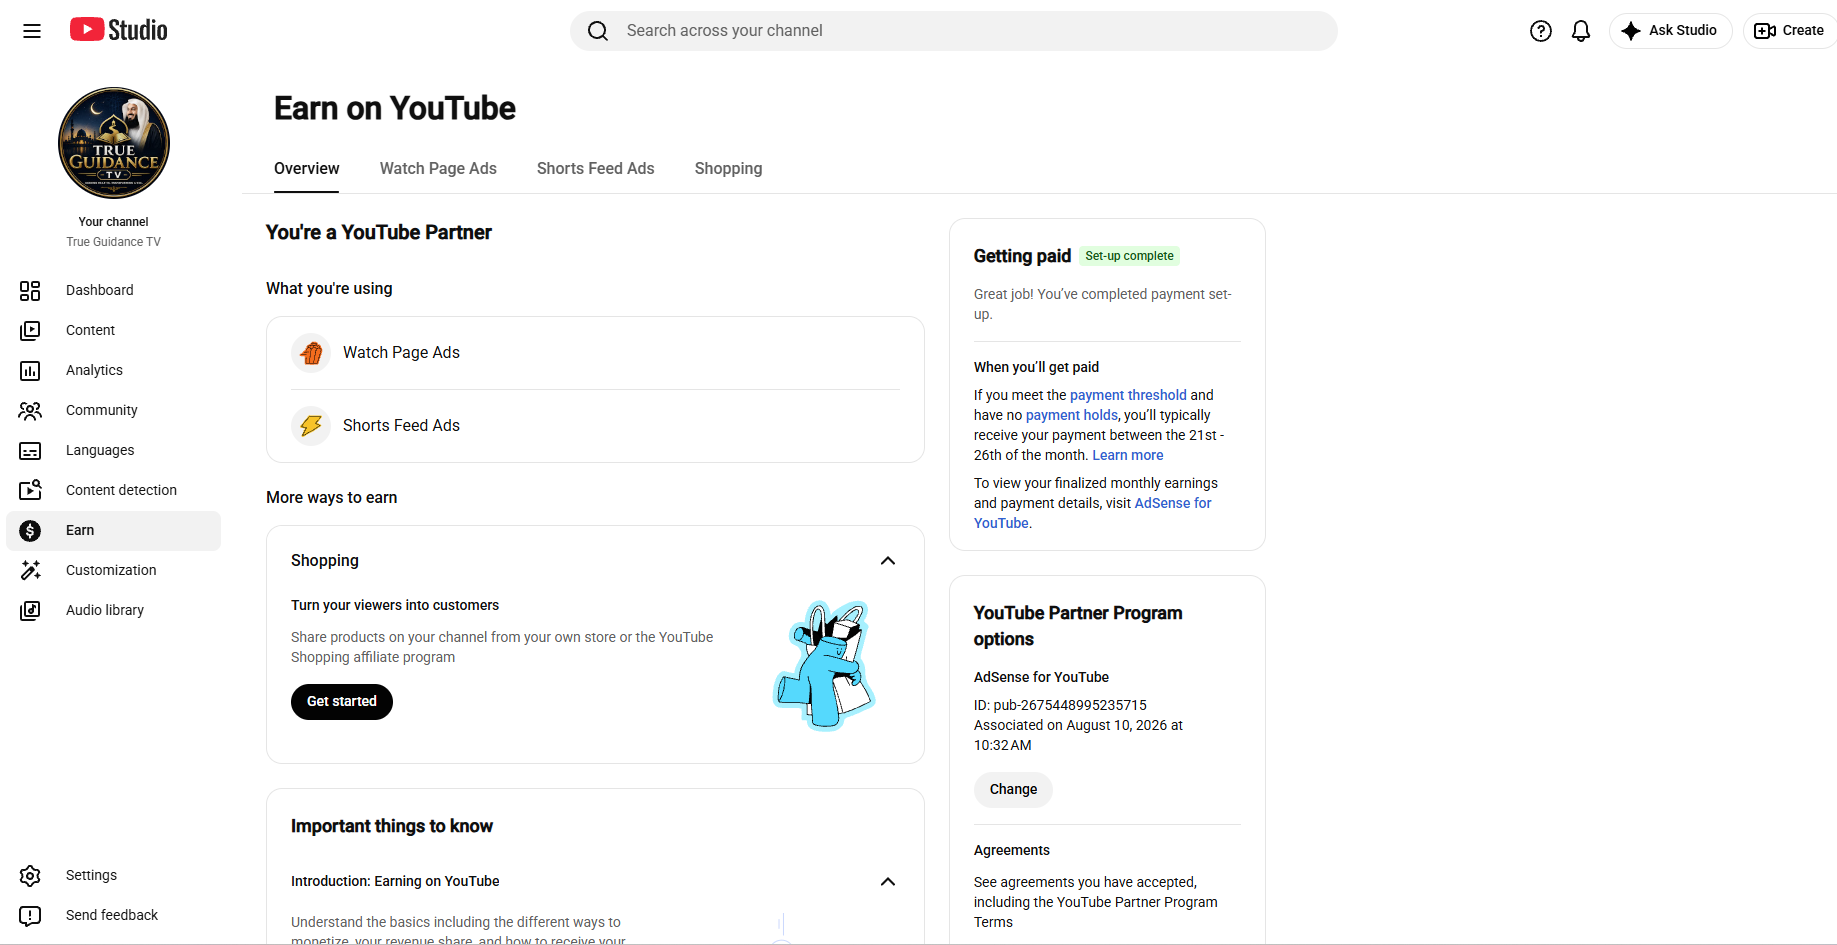This screenshot has width=1837, height=945.
Task: Click the Audio library icon
Action: 30,610
